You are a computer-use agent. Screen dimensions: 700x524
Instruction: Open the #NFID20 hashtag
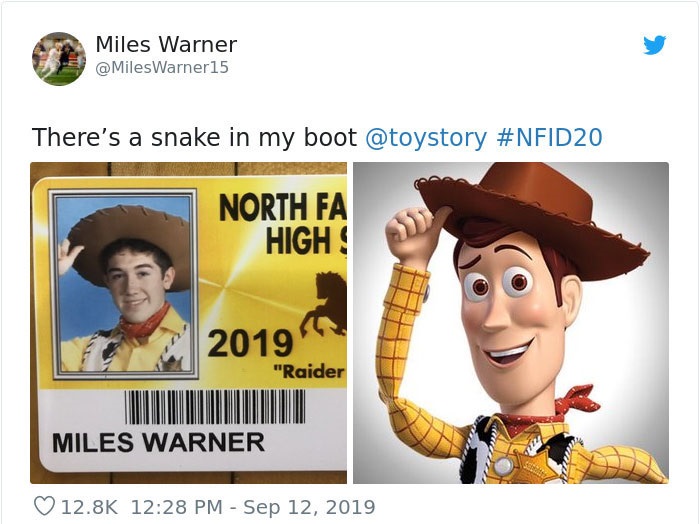[x=549, y=137]
